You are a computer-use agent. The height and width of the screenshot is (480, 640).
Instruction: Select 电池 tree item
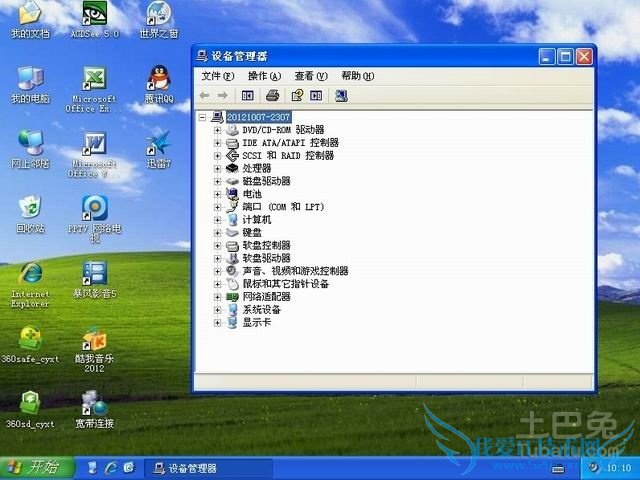(252, 194)
